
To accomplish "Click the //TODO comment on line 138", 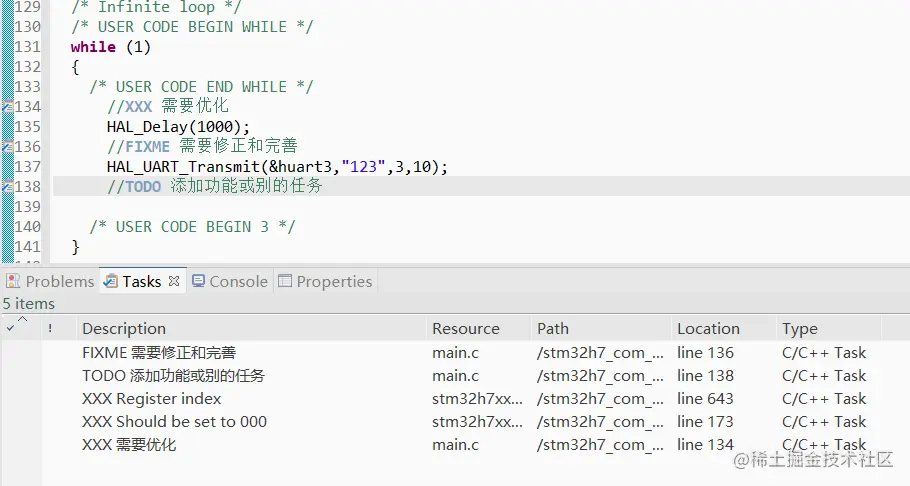I will click(215, 186).
